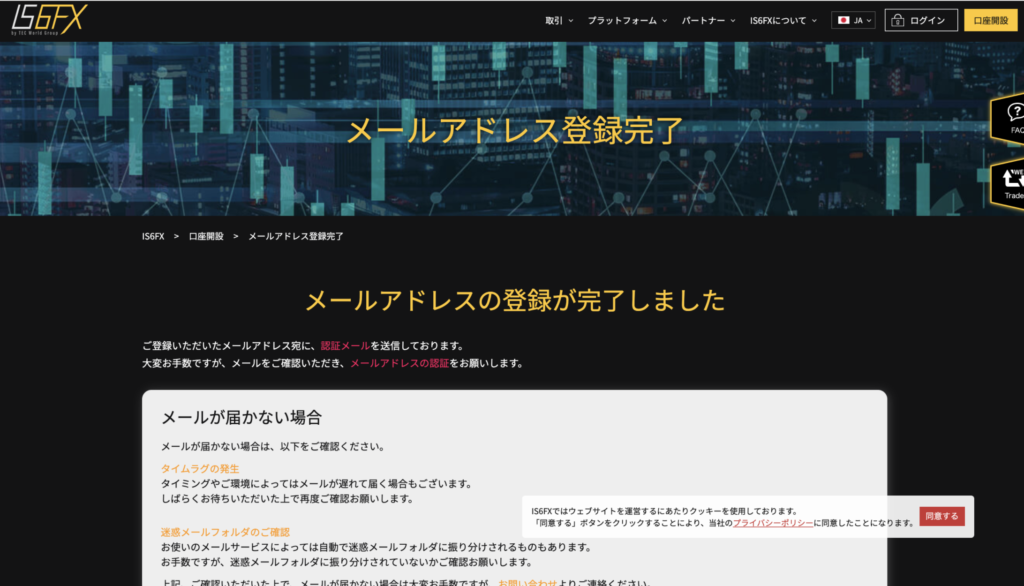This screenshot has height=586, width=1024.
Task: Click the line starting お手数ですが、迷惑メールフォルダに
Action: (348, 562)
